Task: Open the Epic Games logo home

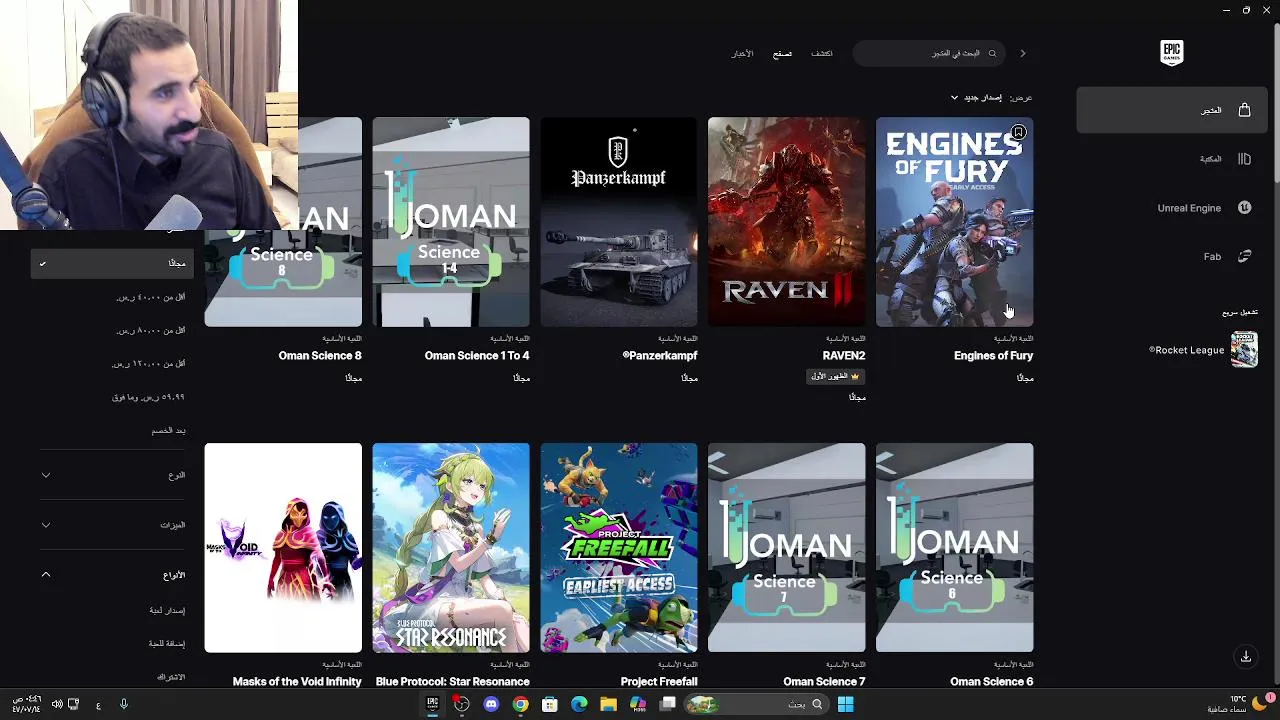Action: 1172,53
